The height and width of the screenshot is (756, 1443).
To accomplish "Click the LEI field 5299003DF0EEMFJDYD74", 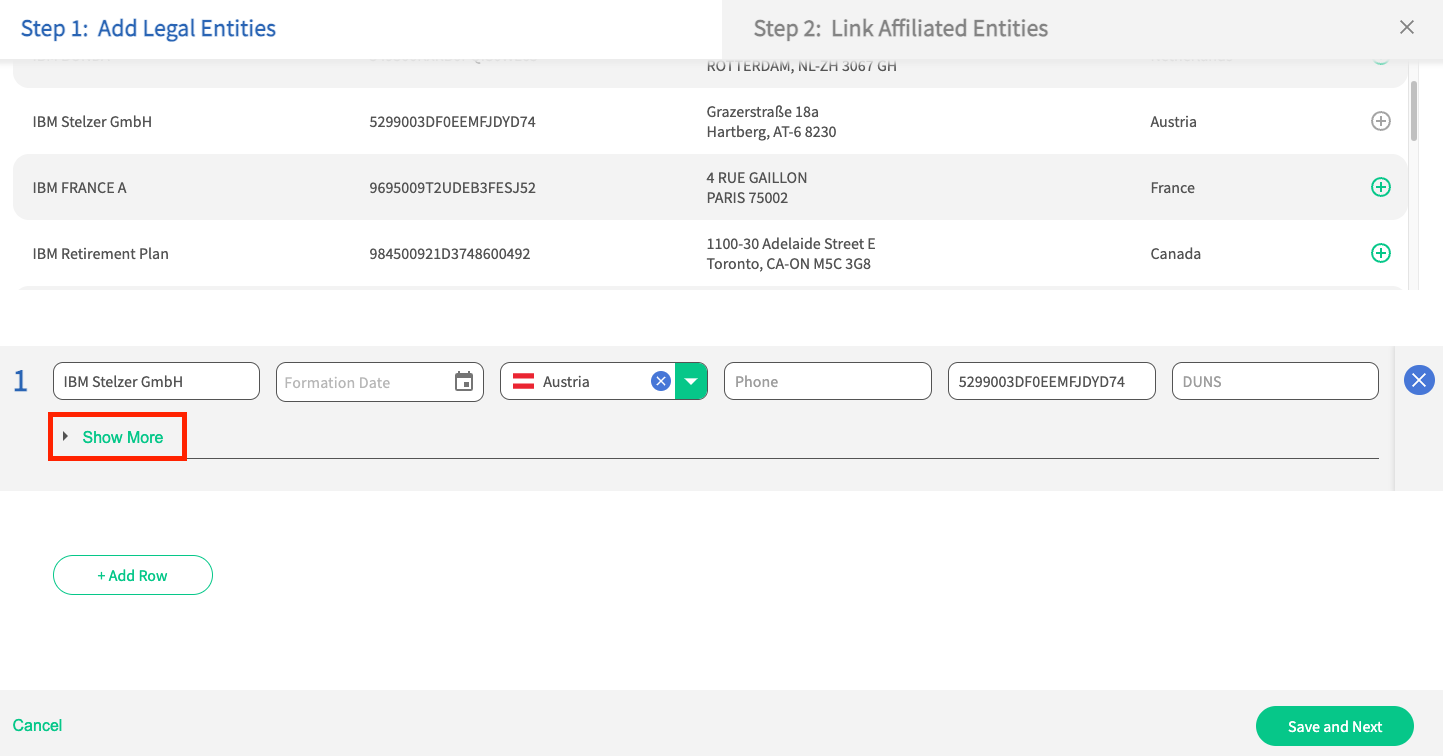I will click(1052, 381).
